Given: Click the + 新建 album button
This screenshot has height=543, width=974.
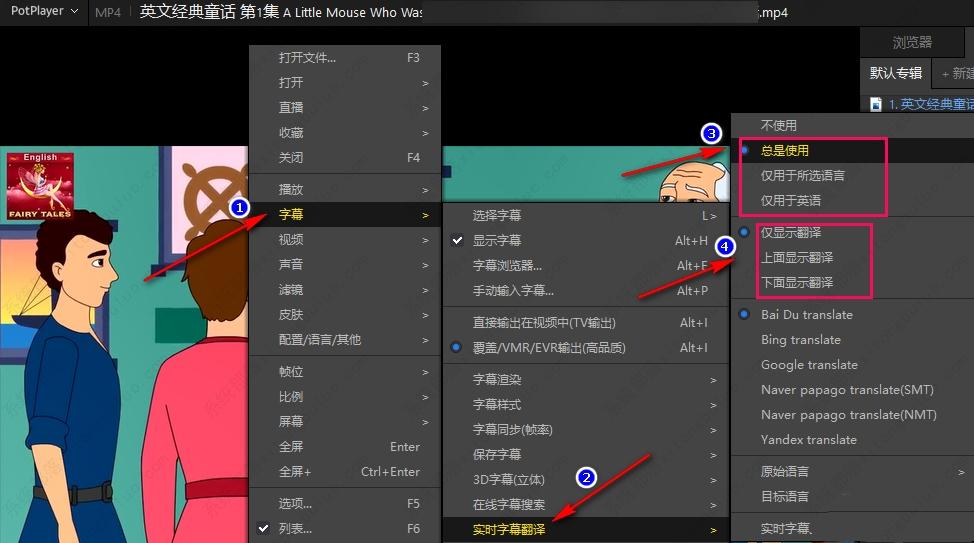Looking at the screenshot, I should (x=957, y=73).
